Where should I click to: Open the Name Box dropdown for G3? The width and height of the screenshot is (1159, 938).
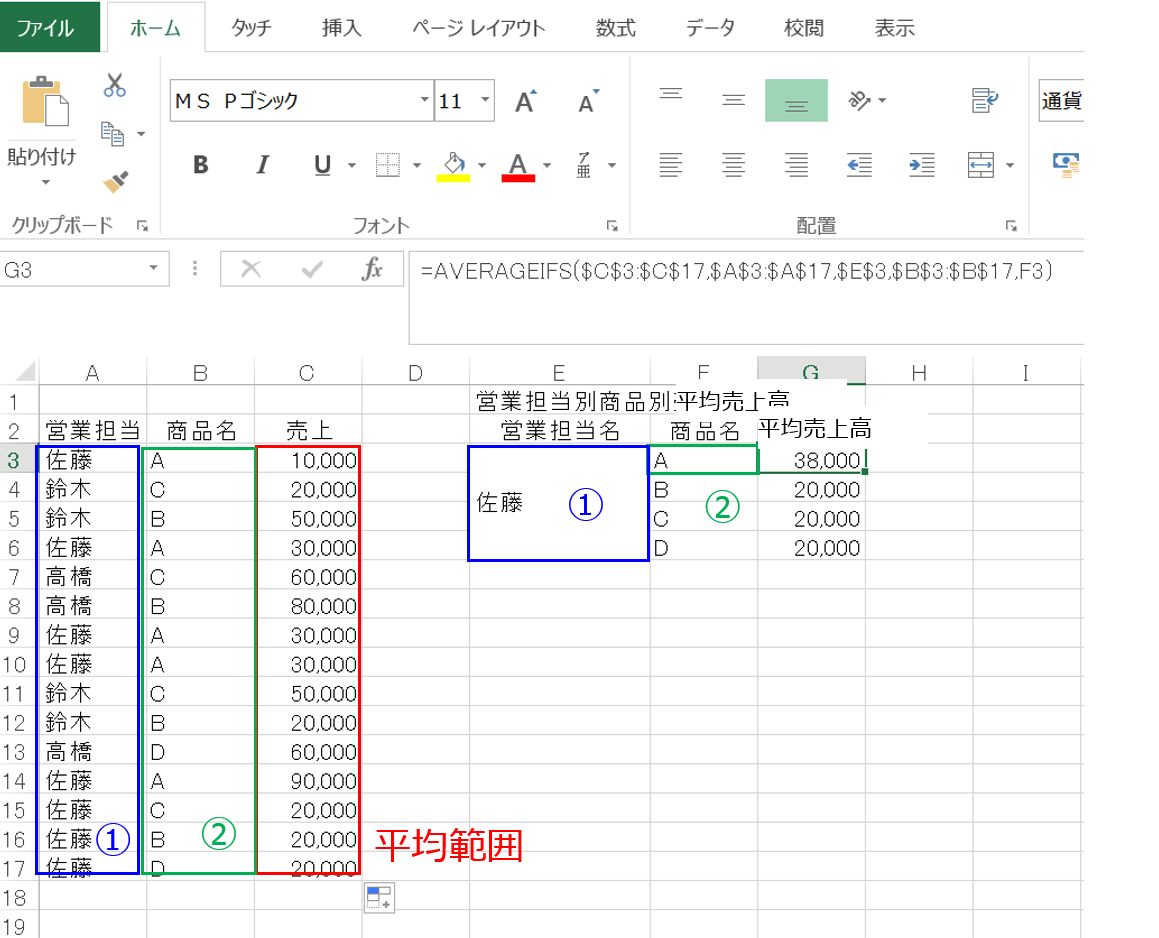coord(153,269)
